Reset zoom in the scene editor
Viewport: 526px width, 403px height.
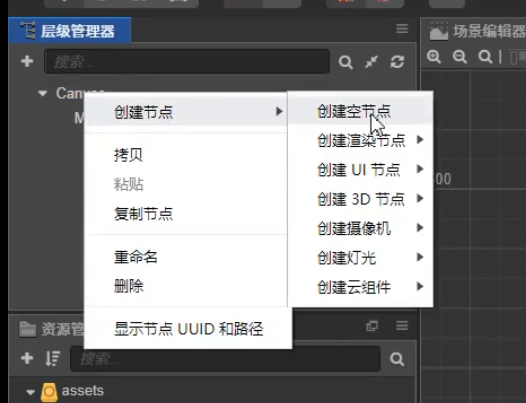[485, 56]
